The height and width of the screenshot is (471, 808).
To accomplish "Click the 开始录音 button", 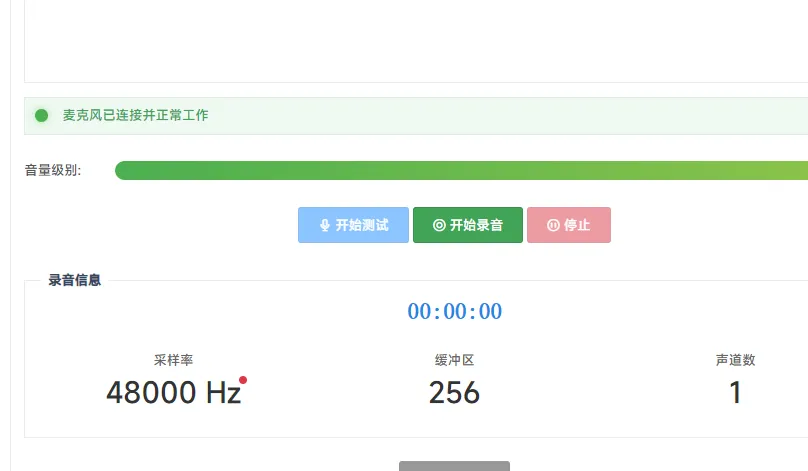I will click(468, 225).
